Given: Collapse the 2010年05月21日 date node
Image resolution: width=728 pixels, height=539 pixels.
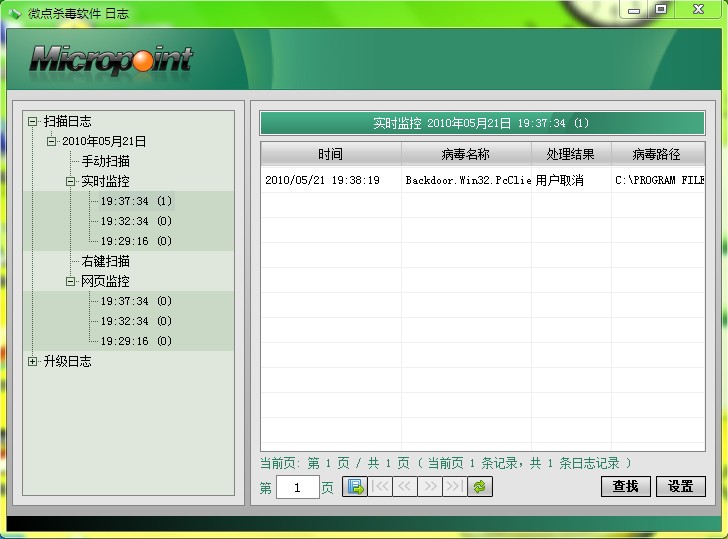Looking at the screenshot, I should click(x=52, y=141).
